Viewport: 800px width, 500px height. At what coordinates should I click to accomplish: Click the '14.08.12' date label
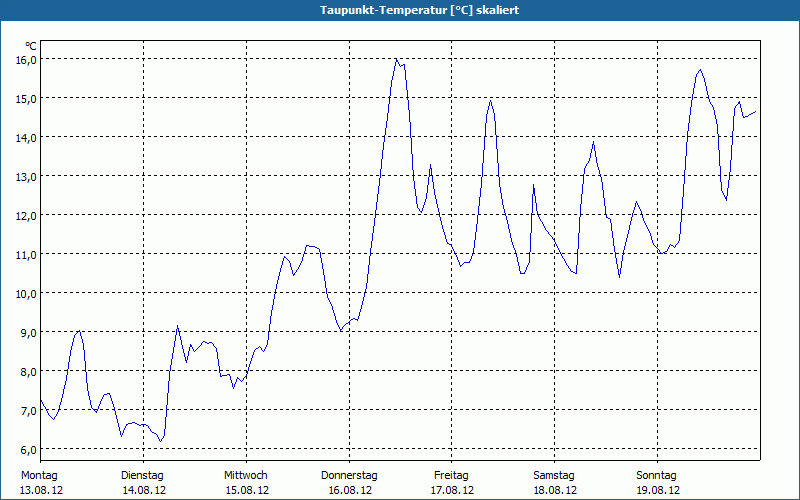(144, 490)
